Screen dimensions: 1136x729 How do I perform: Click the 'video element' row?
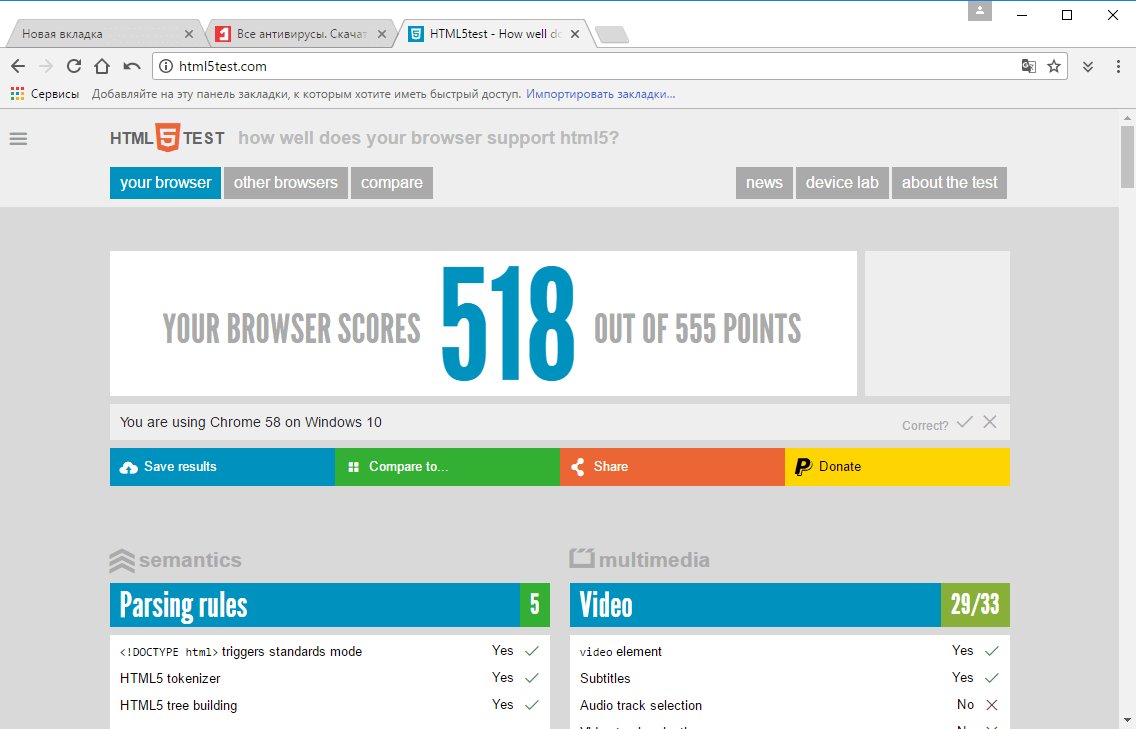click(x=790, y=651)
